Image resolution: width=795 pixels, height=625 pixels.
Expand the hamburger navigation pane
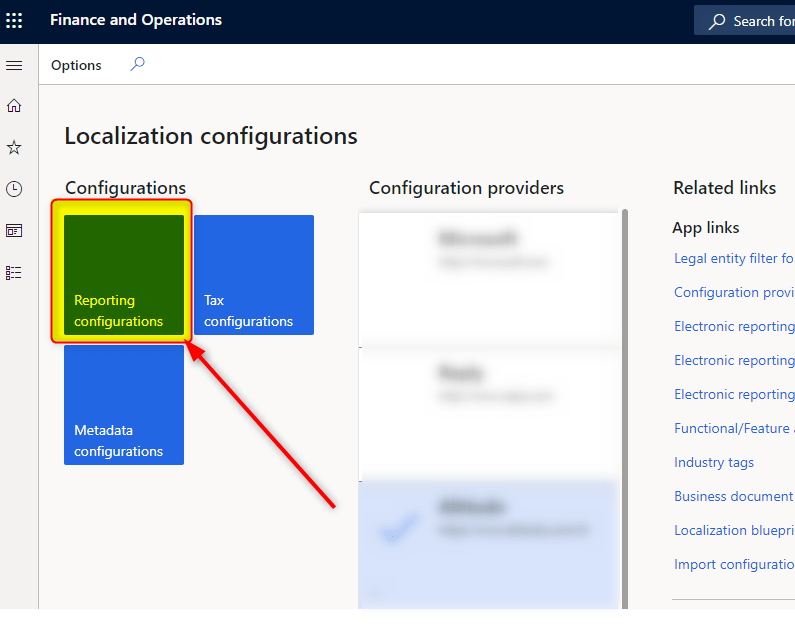click(x=14, y=65)
